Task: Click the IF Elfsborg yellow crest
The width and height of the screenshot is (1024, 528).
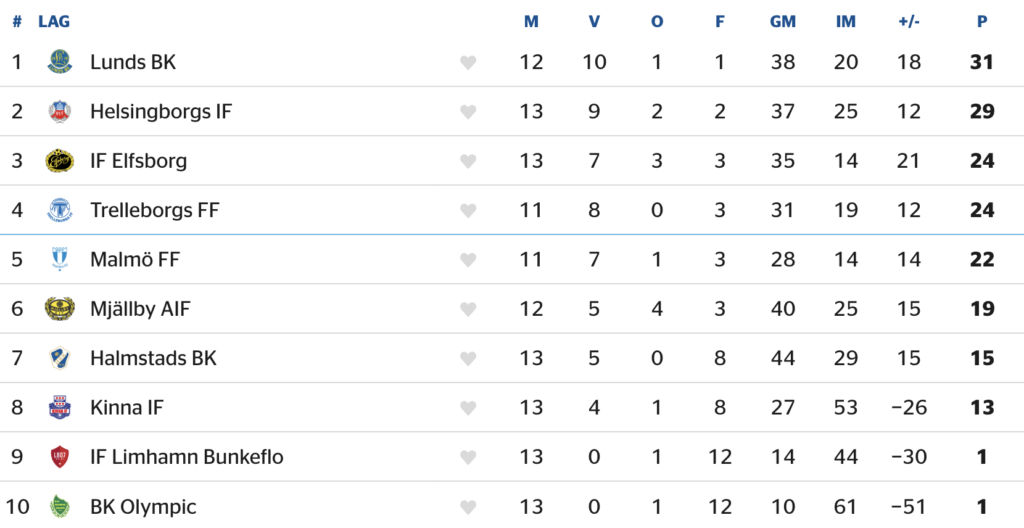Action: (60, 161)
